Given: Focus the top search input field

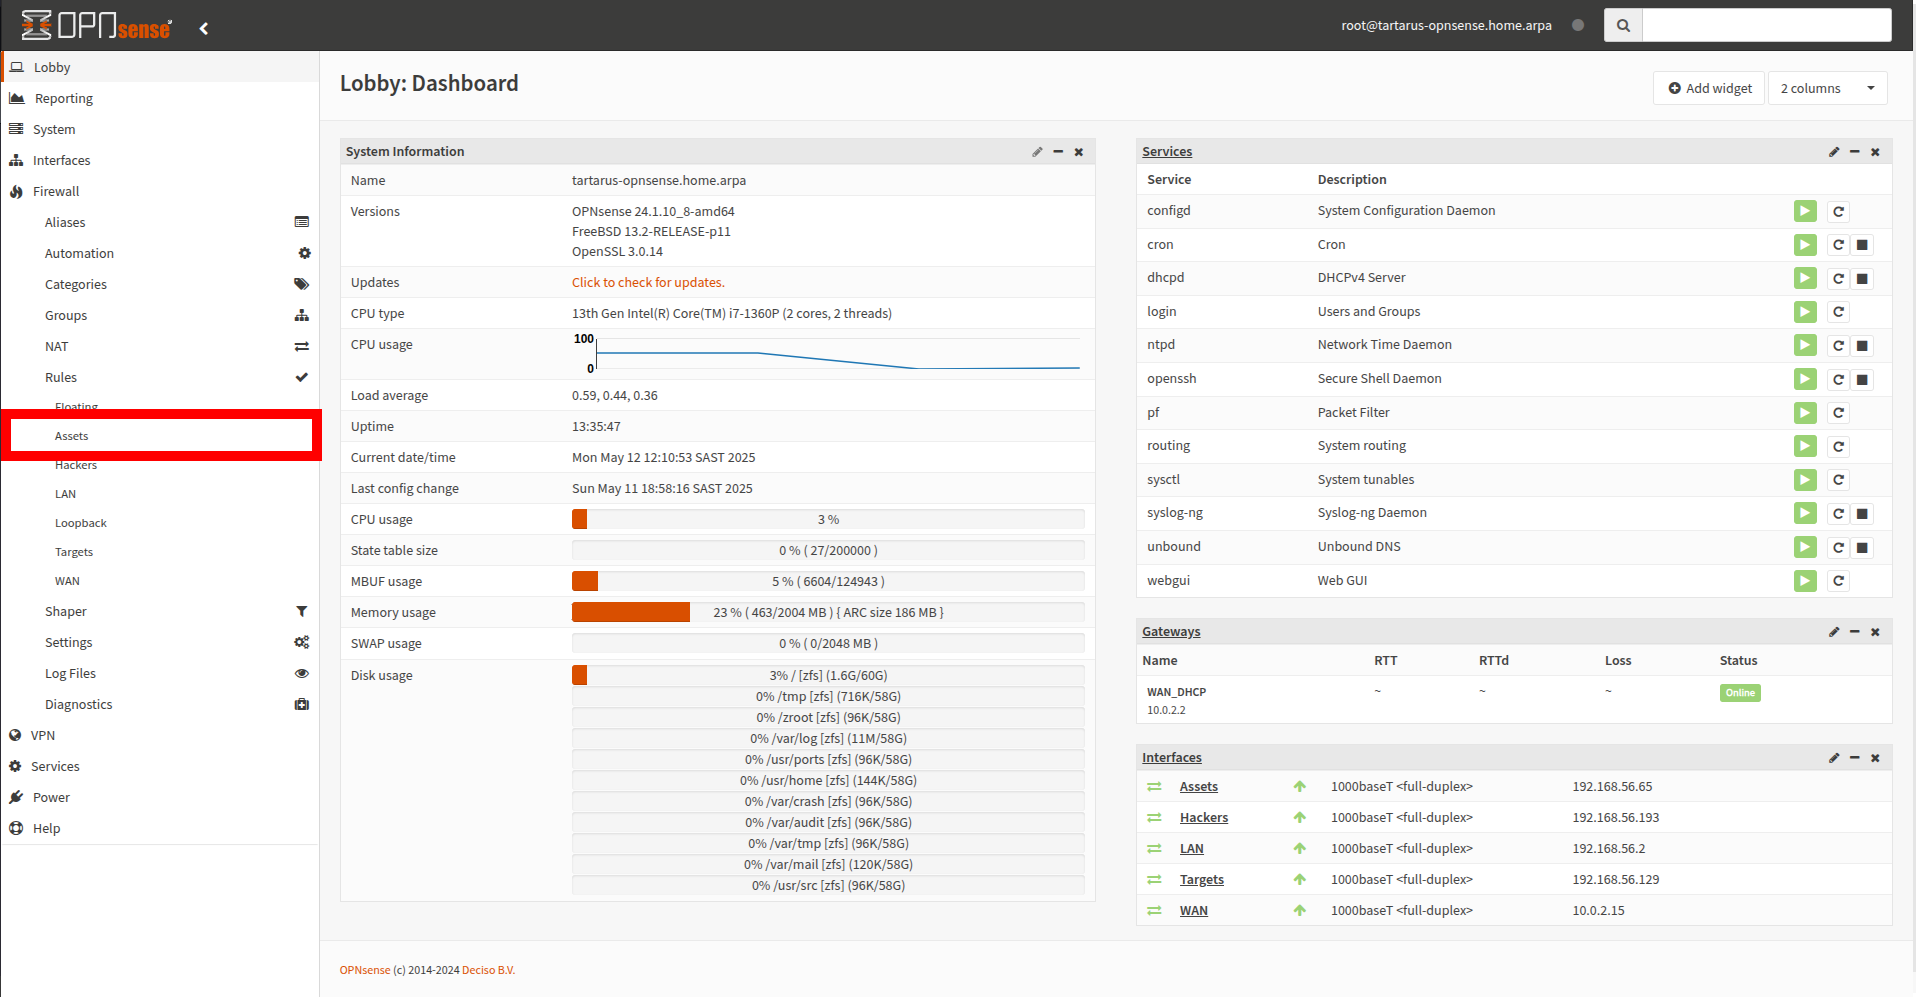Looking at the screenshot, I should (x=1766, y=26).
